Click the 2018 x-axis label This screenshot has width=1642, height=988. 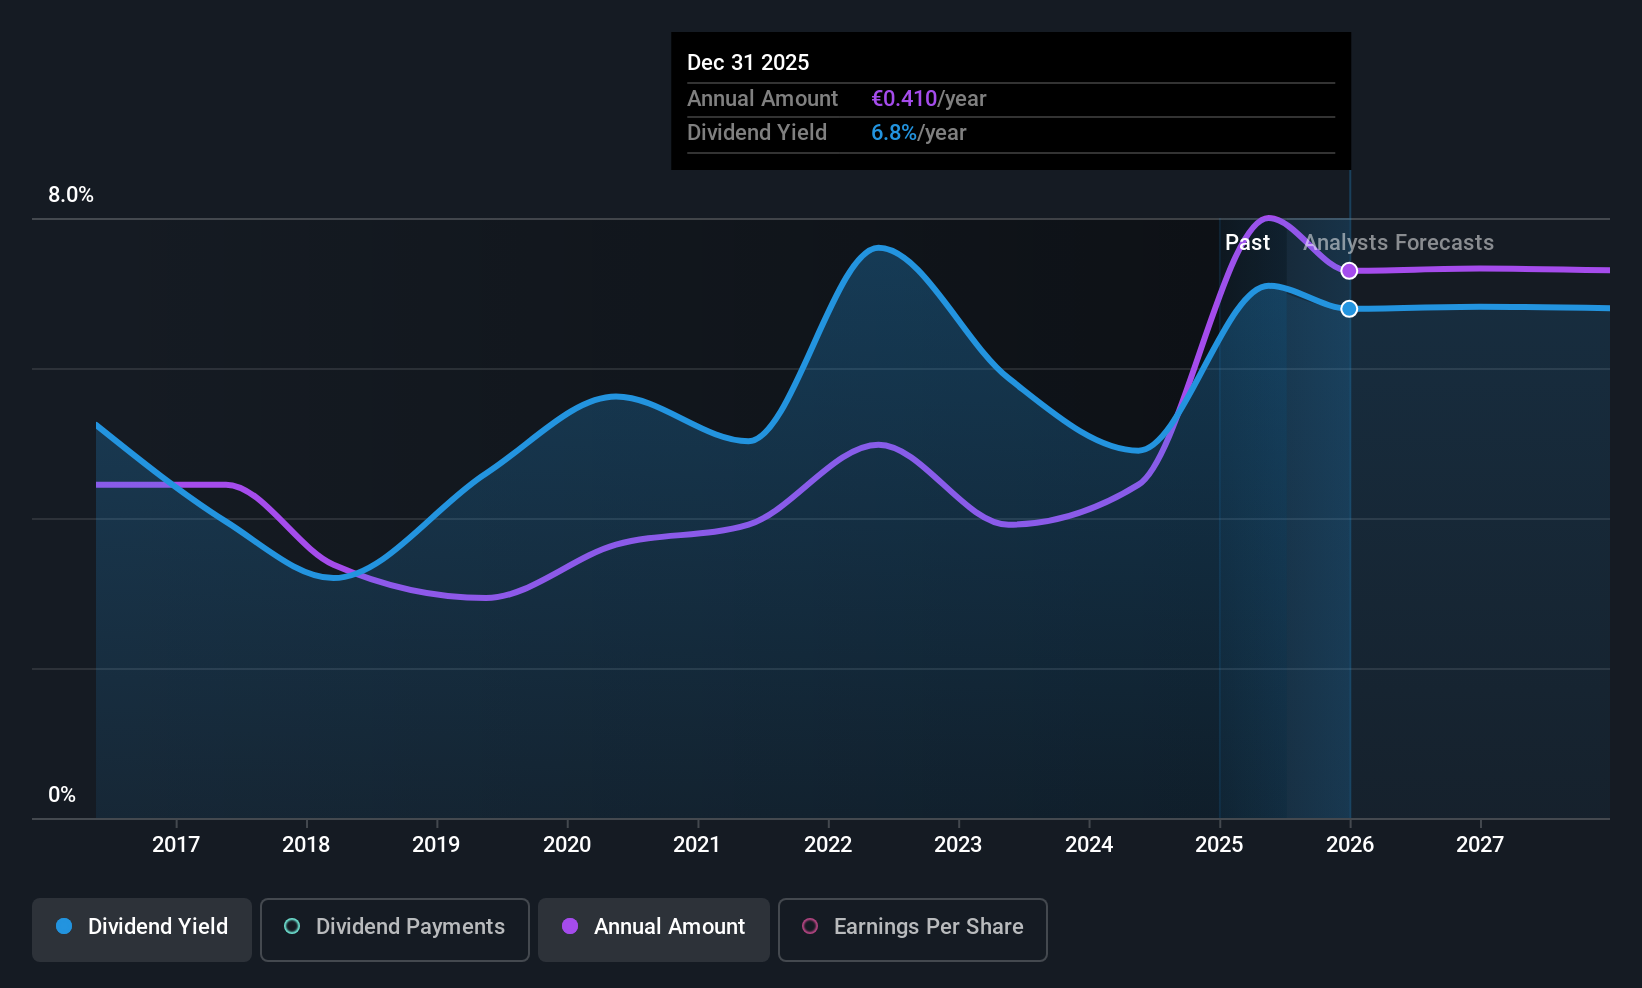coord(306,845)
